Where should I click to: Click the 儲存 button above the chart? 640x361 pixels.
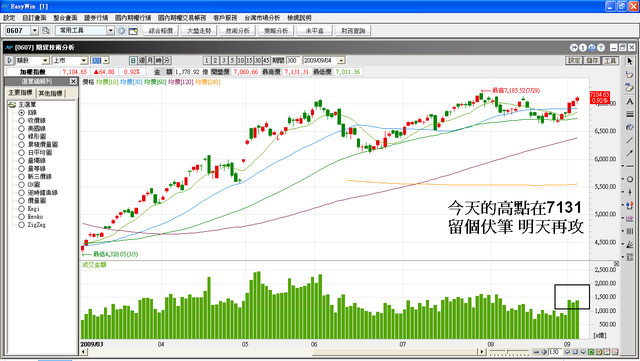592,60
